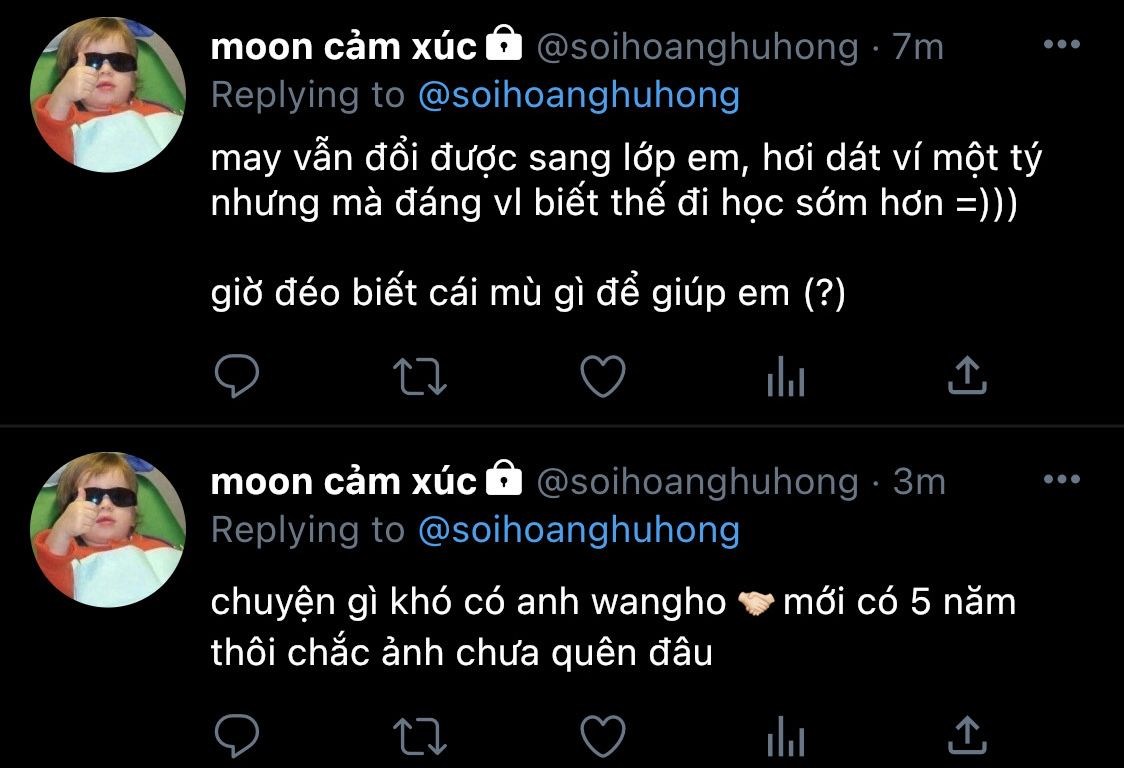Screen dimensions: 1124x768
Task: Open the 3m timestamp of second tweet
Action: [x=919, y=482]
